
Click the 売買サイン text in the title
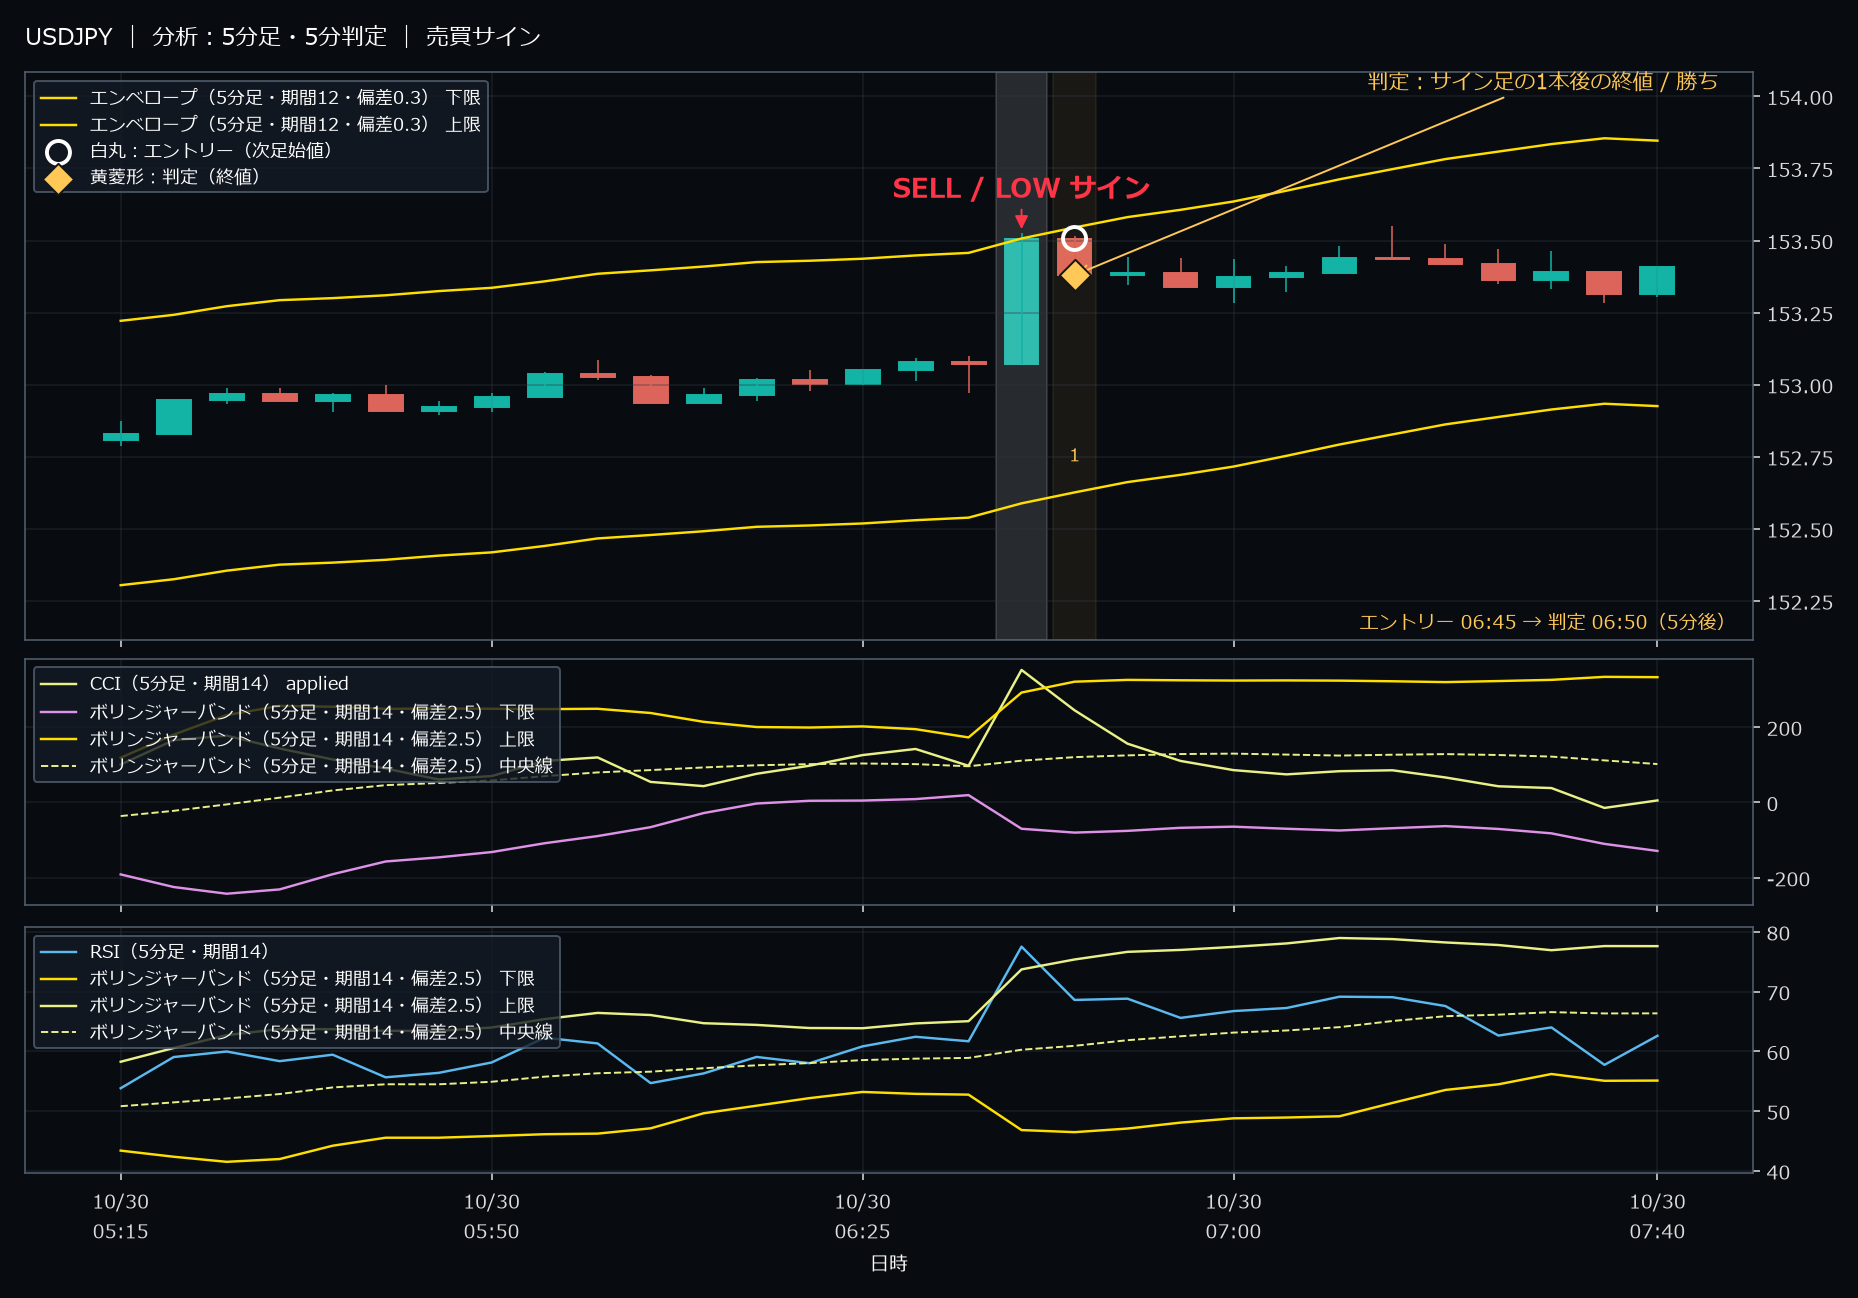tap(483, 37)
